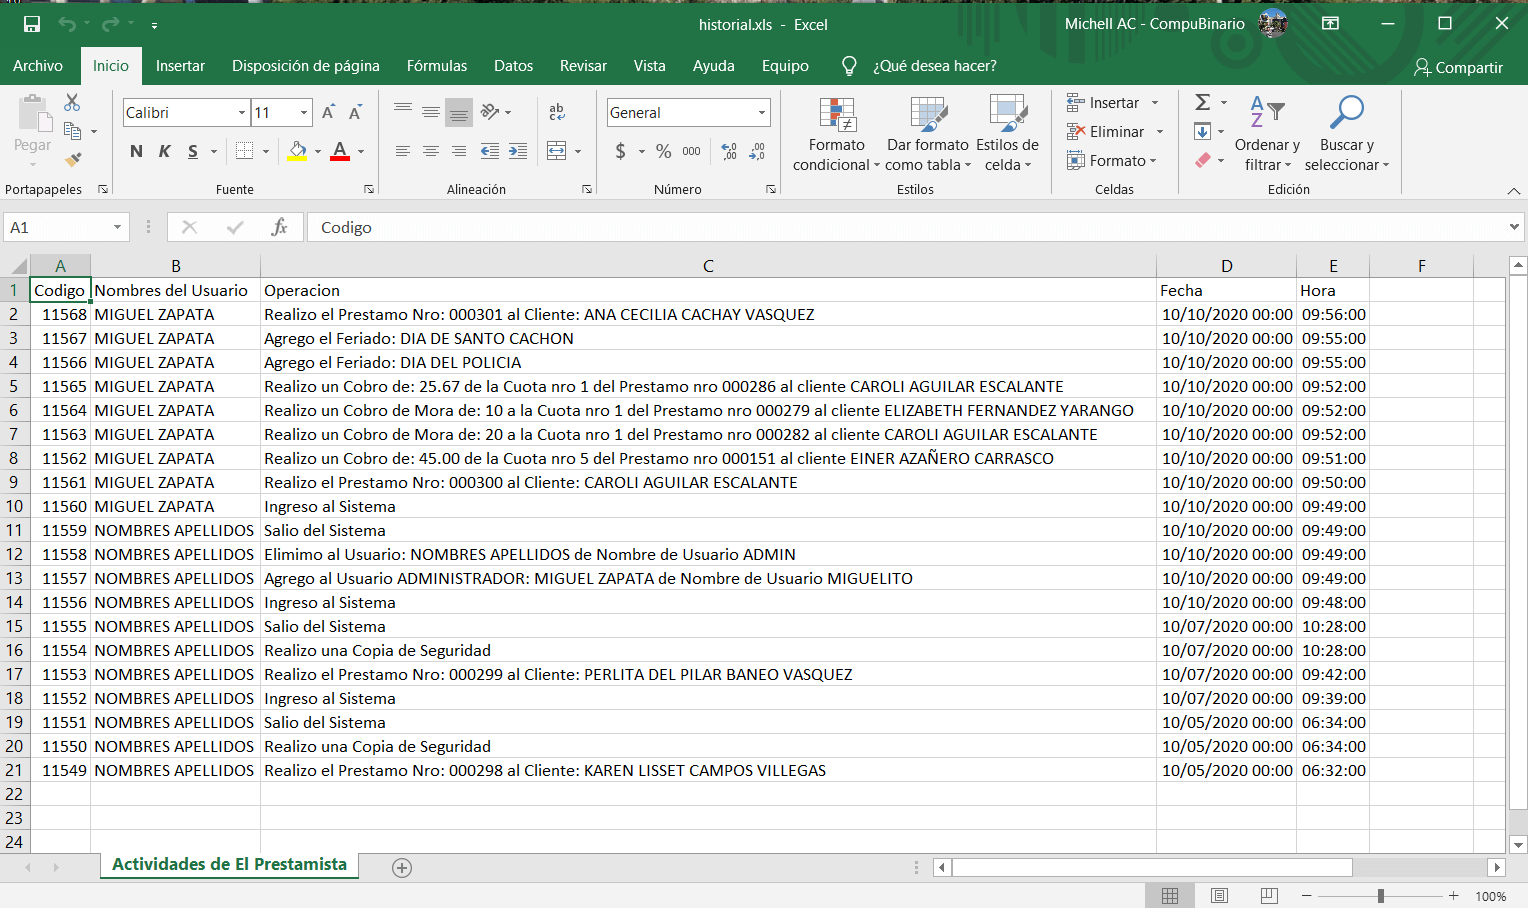Image resolution: width=1528 pixels, height=908 pixels.
Task: Open the font size dropdown
Action: tap(304, 113)
